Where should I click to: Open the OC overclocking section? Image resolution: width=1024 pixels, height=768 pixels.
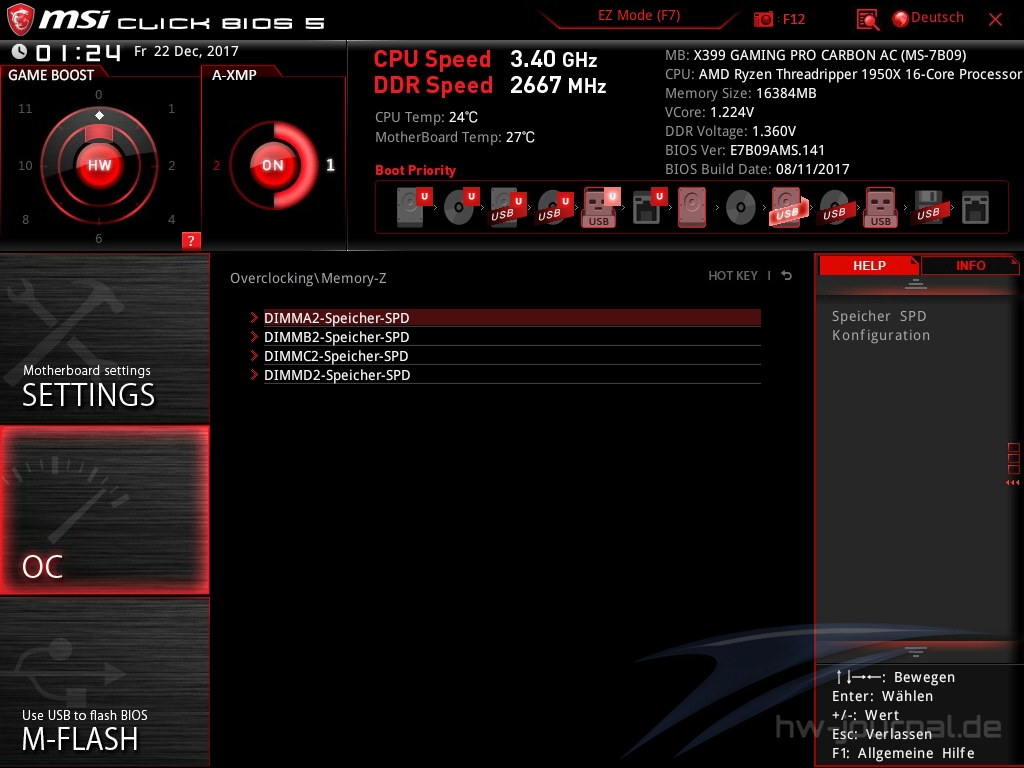pyautogui.click(x=104, y=510)
